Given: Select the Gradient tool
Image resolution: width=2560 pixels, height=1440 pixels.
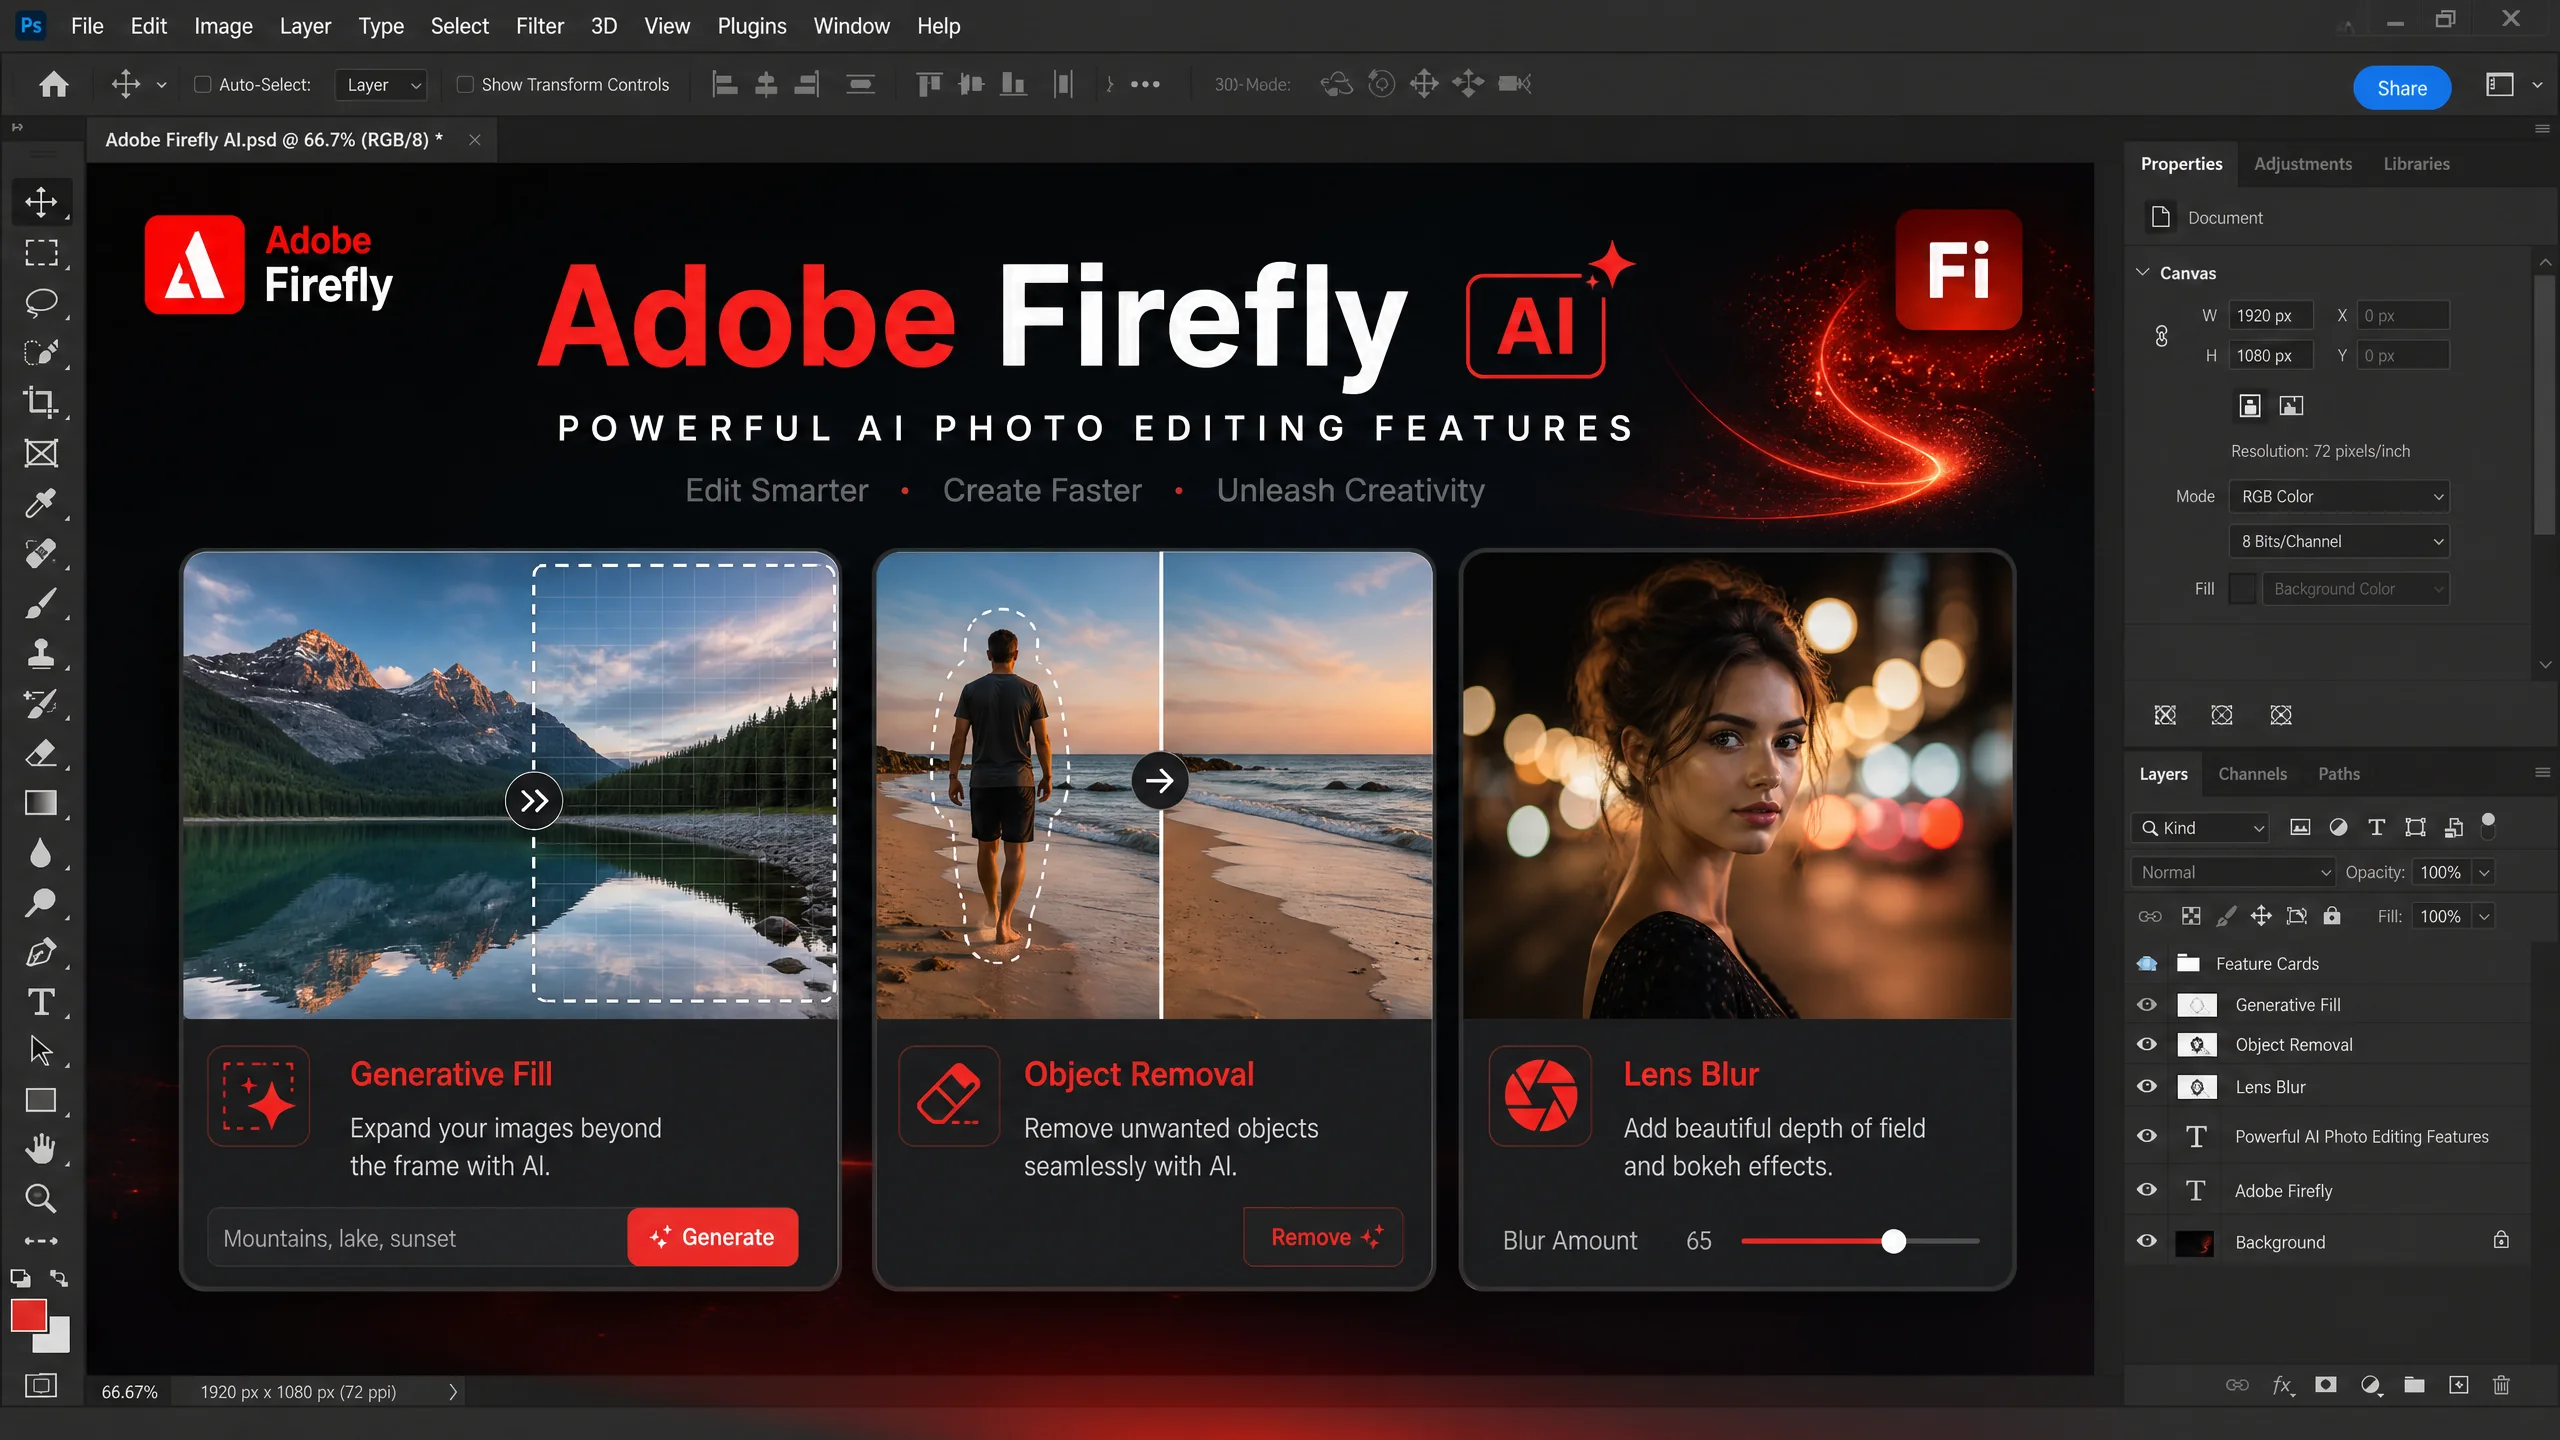Looking at the screenshot, I should point(41,803).
